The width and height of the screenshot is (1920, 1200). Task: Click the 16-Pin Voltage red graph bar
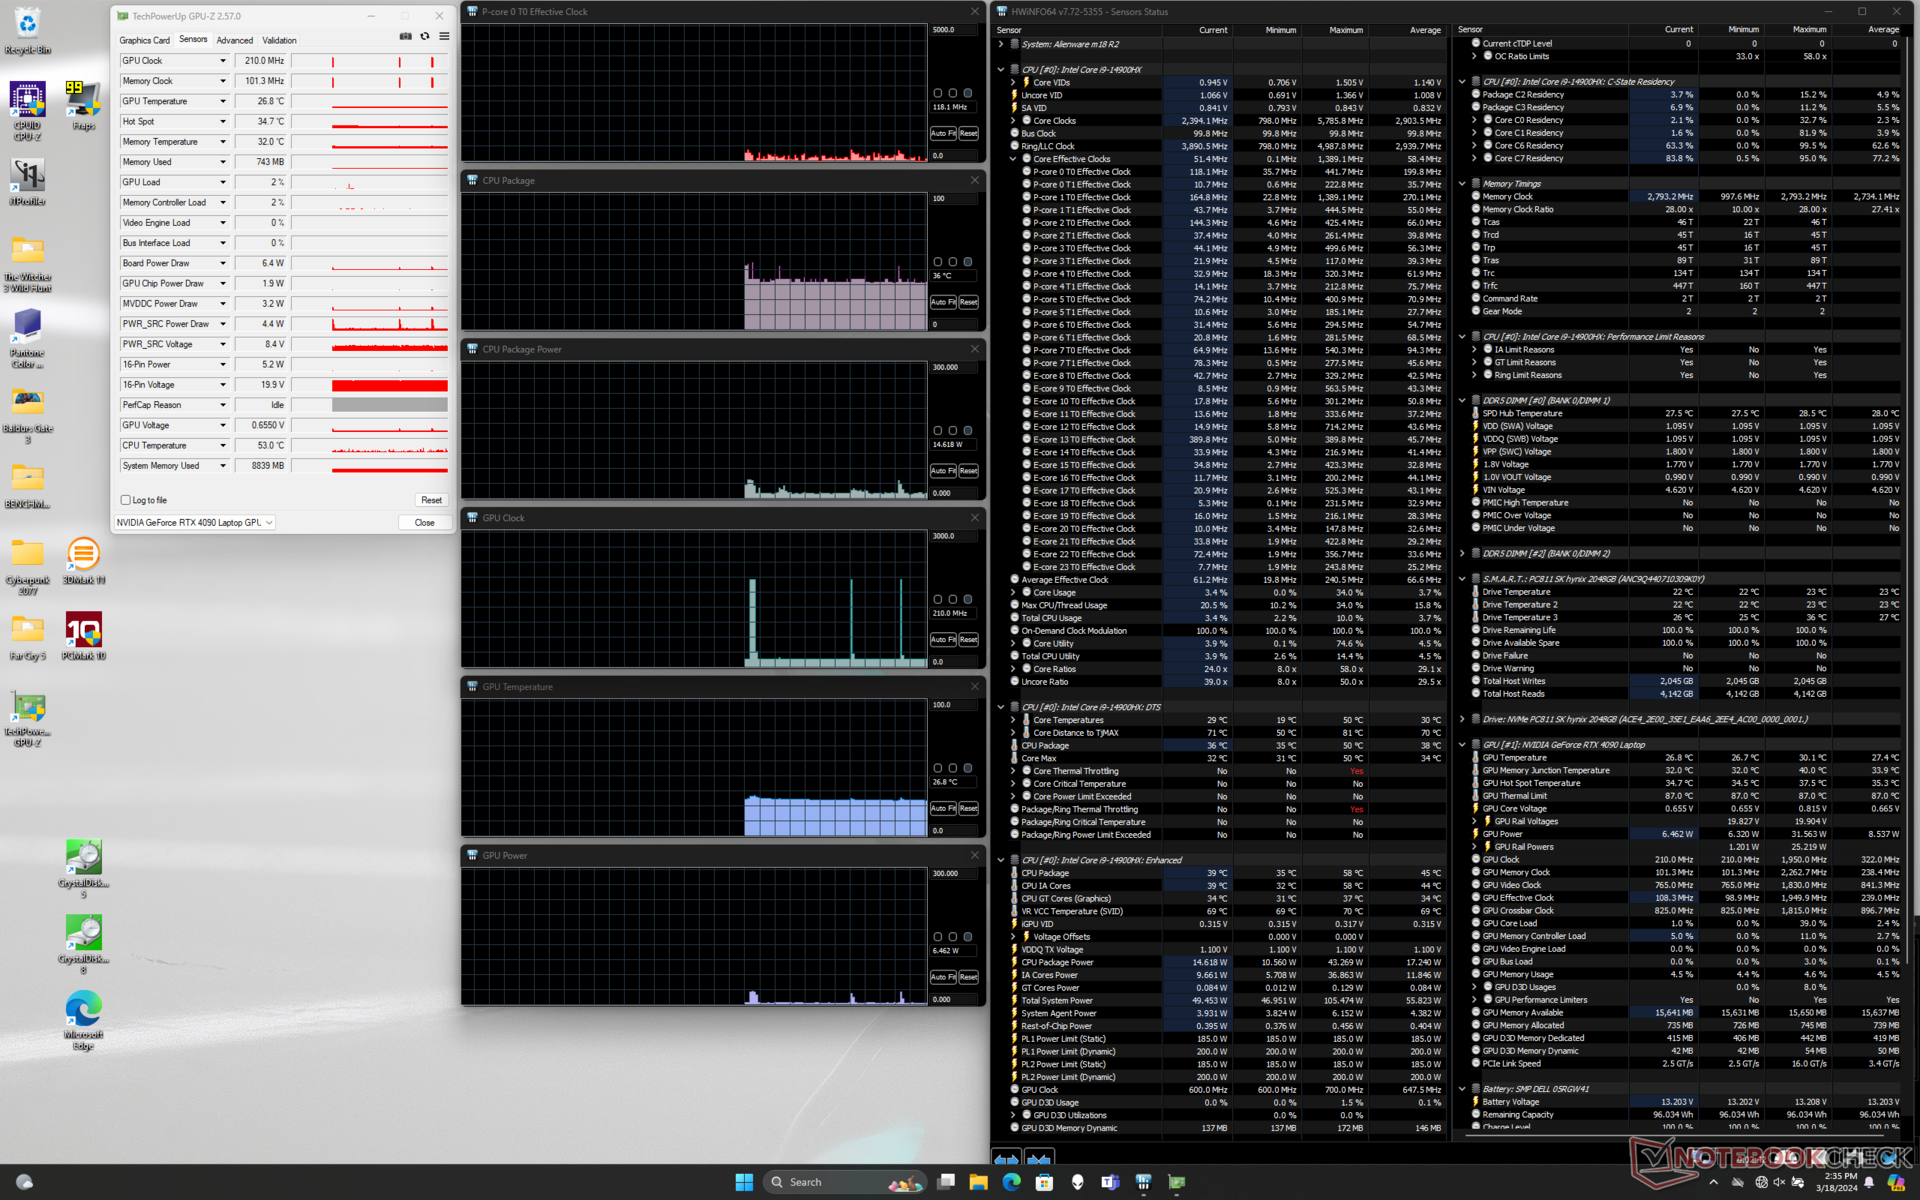[389, 385]
